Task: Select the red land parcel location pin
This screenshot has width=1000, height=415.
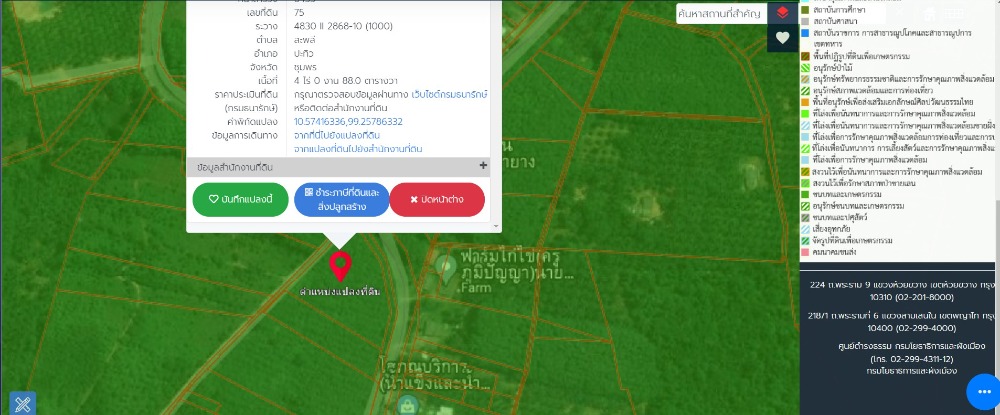Action: (340, 266)
